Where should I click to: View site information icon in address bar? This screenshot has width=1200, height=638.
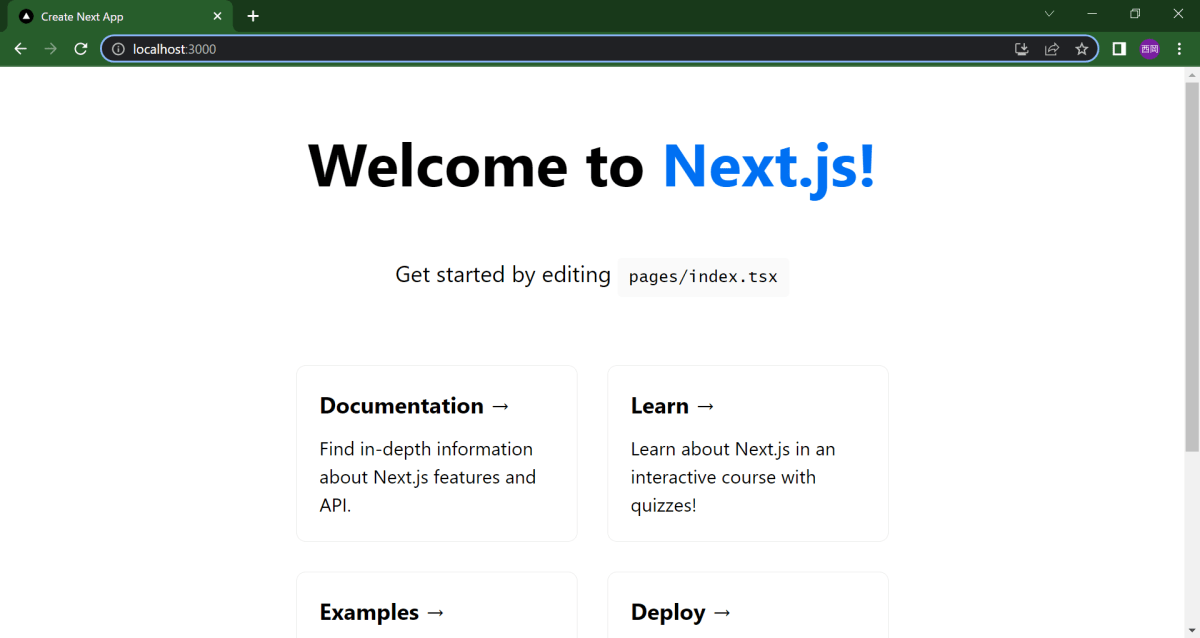click(118, 49)
